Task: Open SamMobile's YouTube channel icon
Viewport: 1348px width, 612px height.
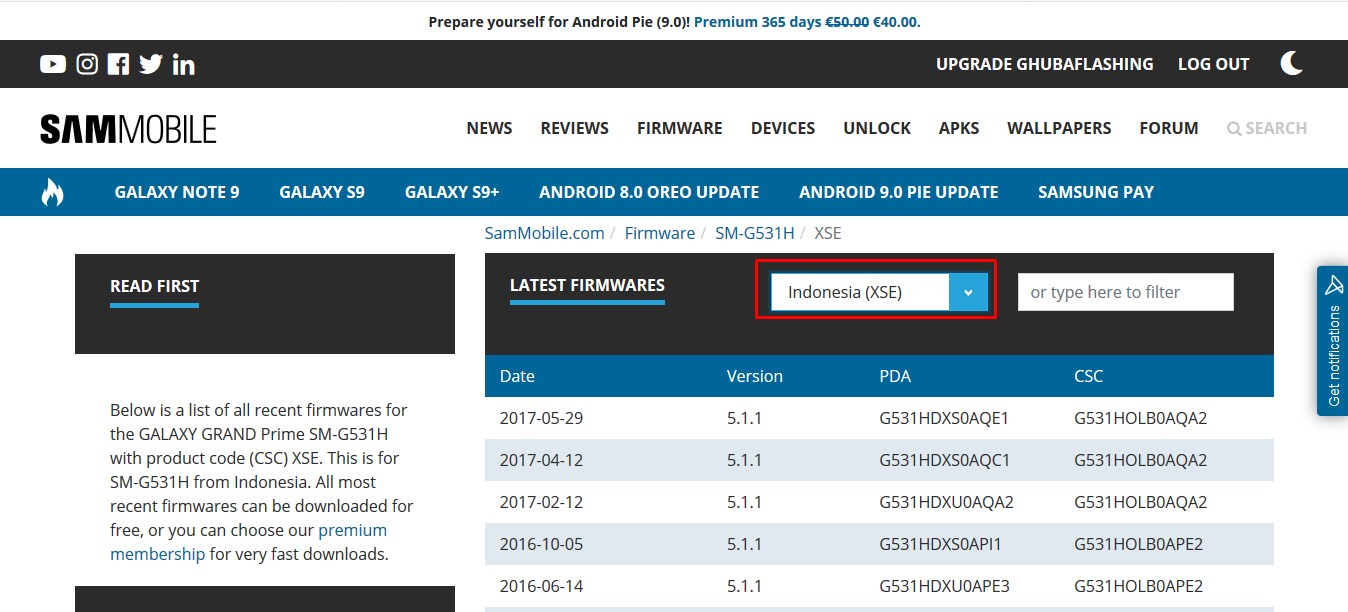Action: (x=51, y=63)
